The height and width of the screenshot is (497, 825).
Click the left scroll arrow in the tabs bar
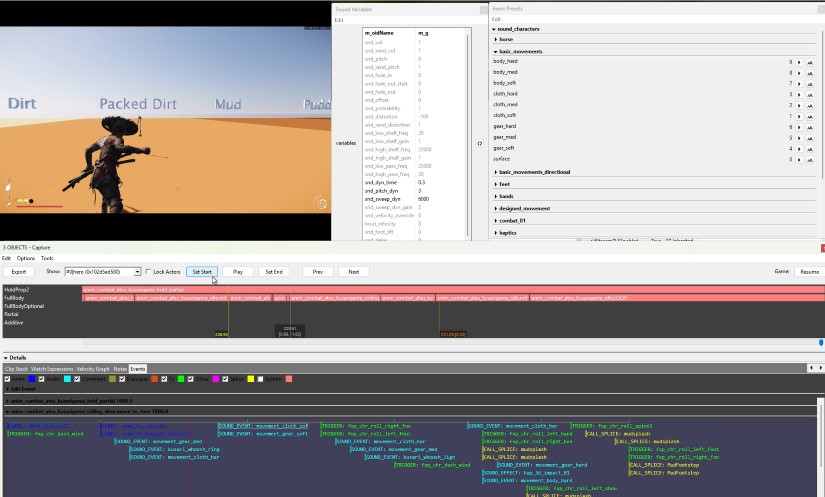pyautogui.click(x=811, y=368)
